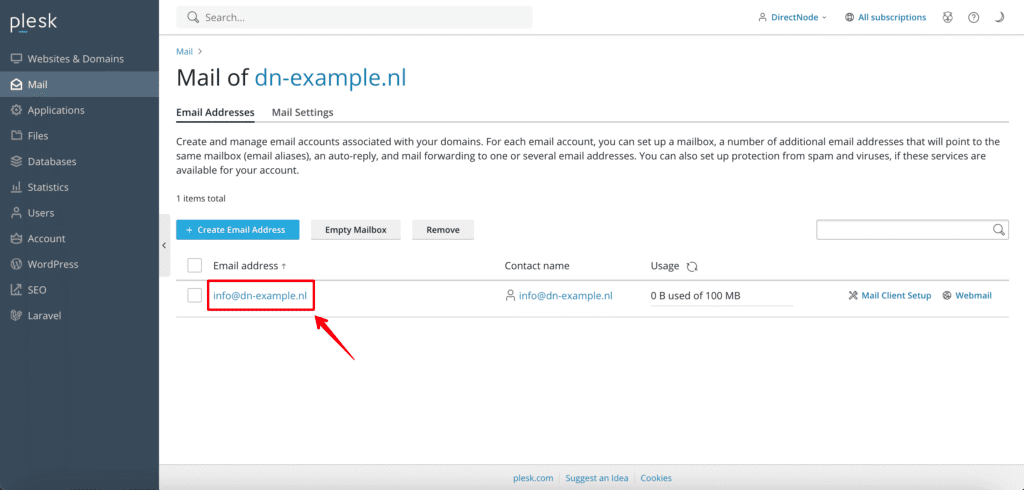
Task: Click Create Email Address button
Action: pos(237,230)
